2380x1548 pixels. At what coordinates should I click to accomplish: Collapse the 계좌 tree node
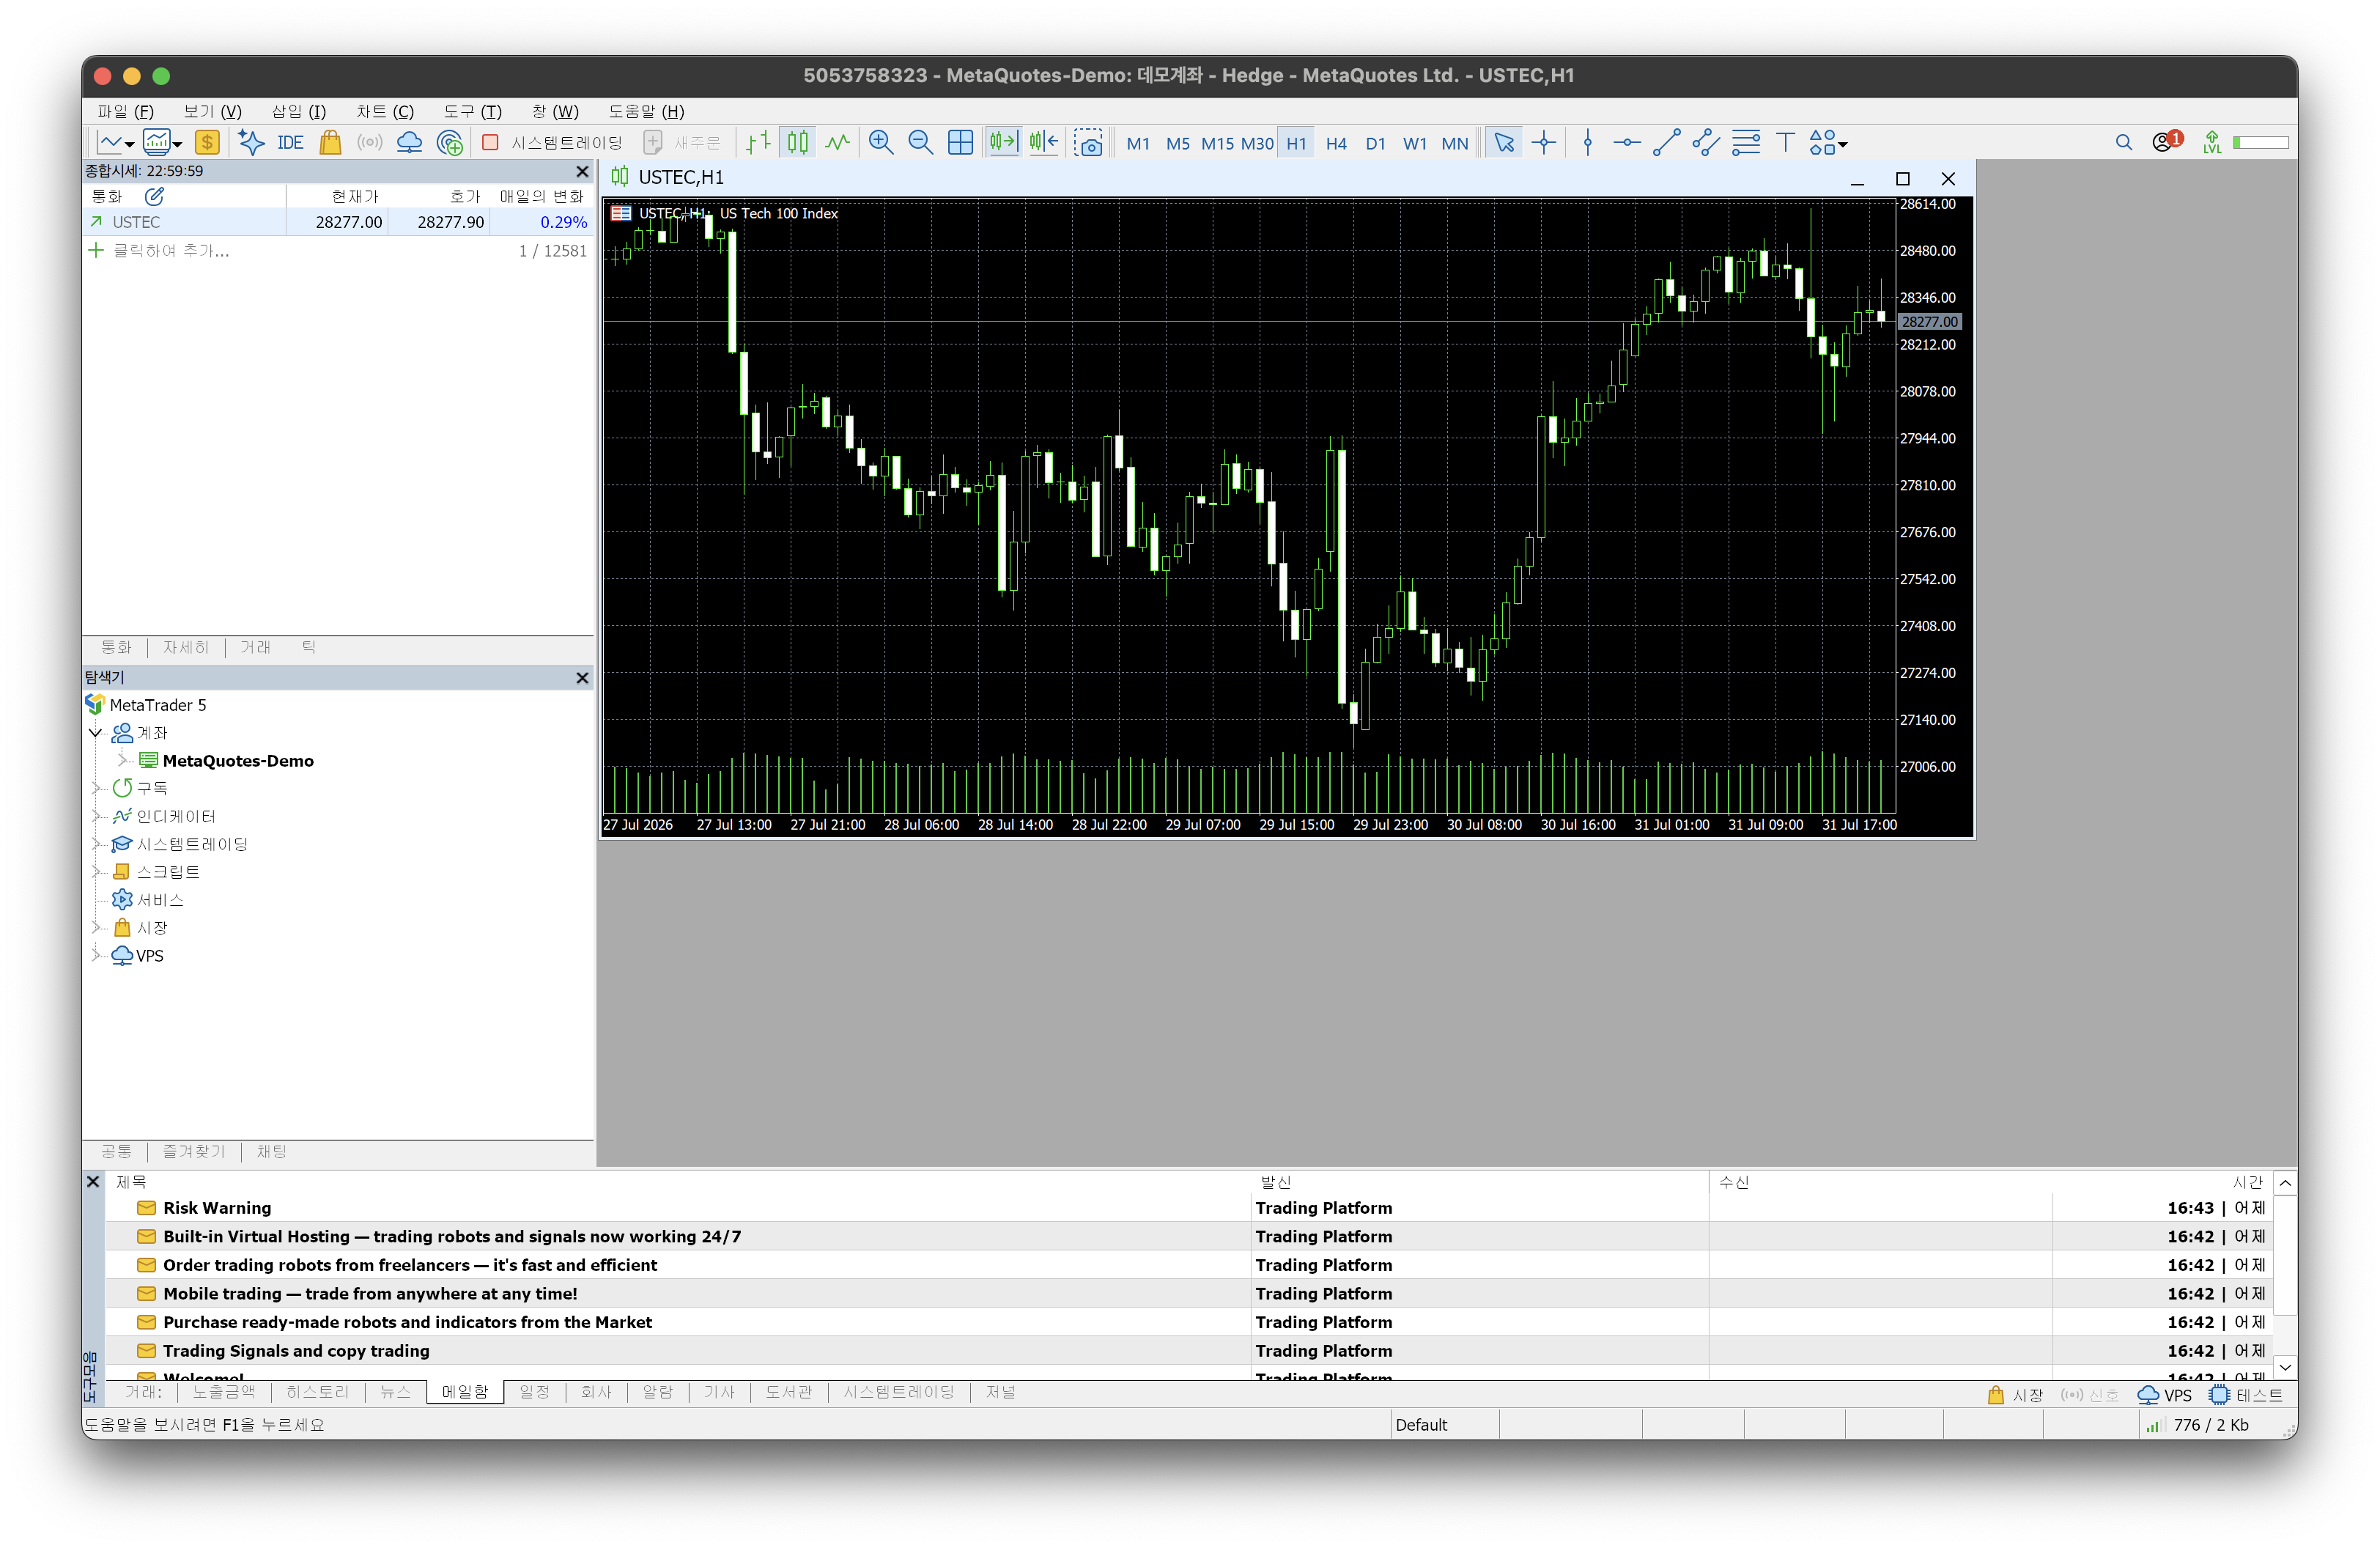[96, 733]
